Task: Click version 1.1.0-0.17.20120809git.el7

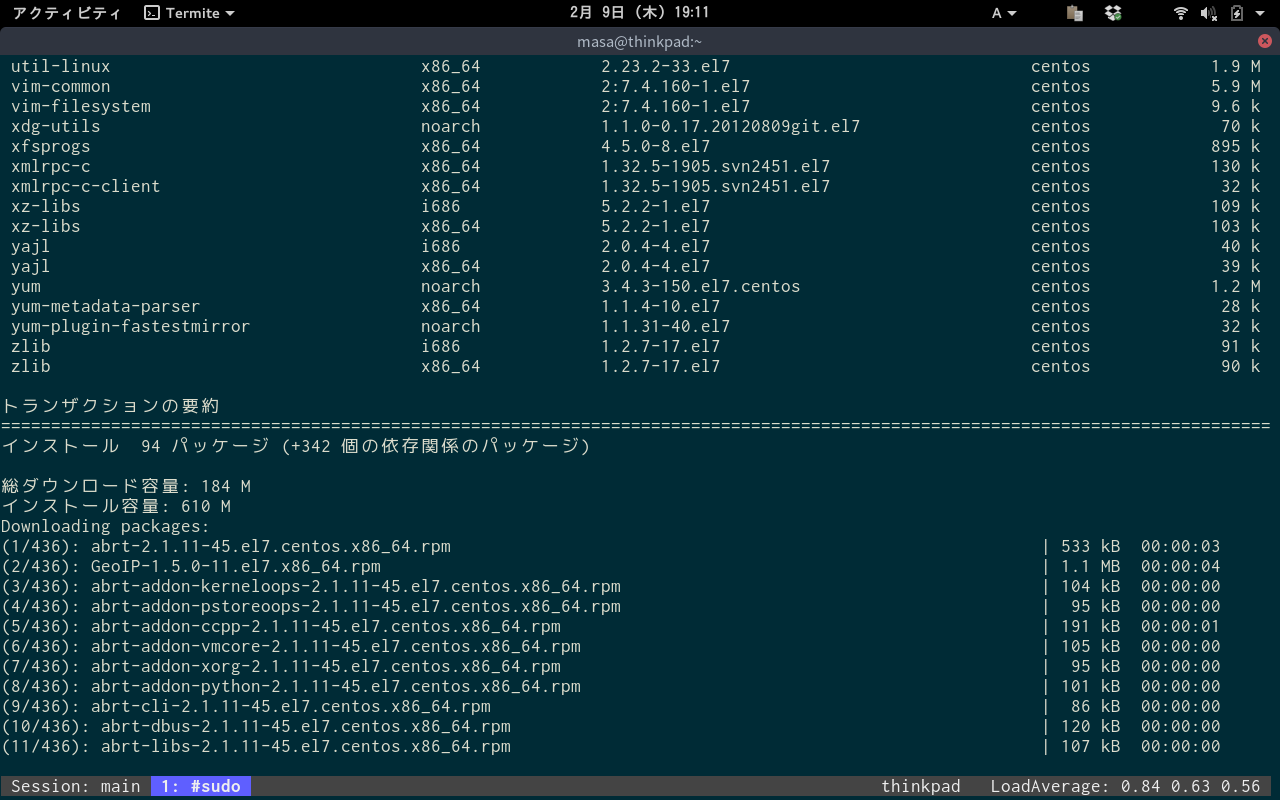Action: click(730, 126)
